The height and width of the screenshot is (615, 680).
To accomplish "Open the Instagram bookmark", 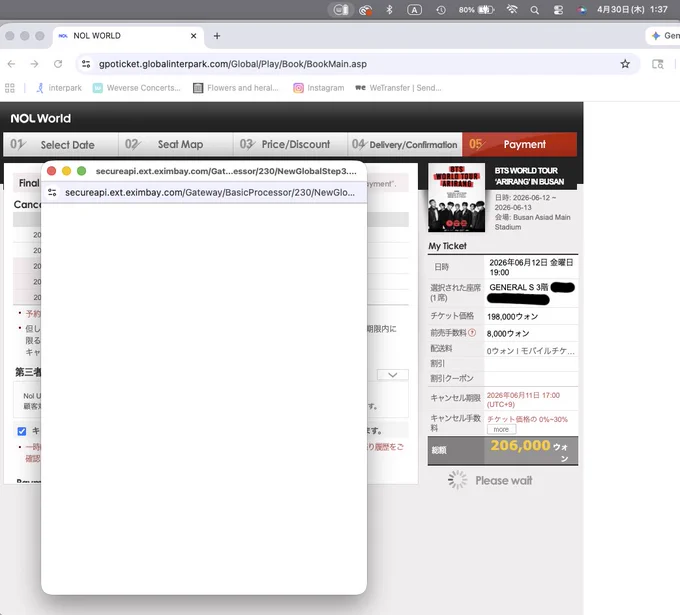I will (319, 88).
